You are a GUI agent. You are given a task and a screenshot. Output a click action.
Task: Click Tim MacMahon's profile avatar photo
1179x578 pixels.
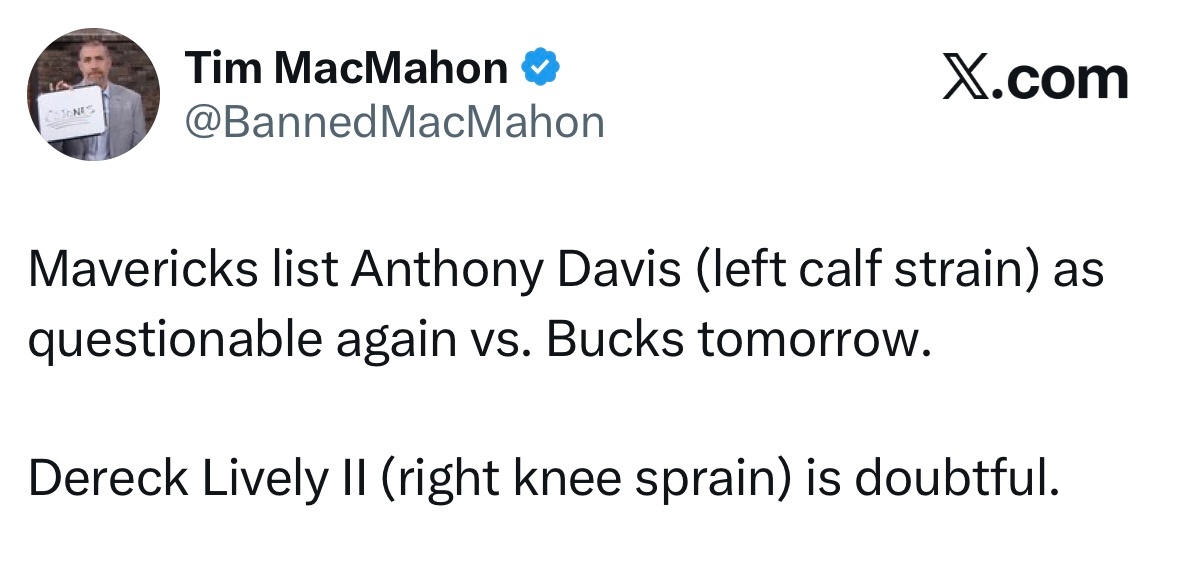93,93
